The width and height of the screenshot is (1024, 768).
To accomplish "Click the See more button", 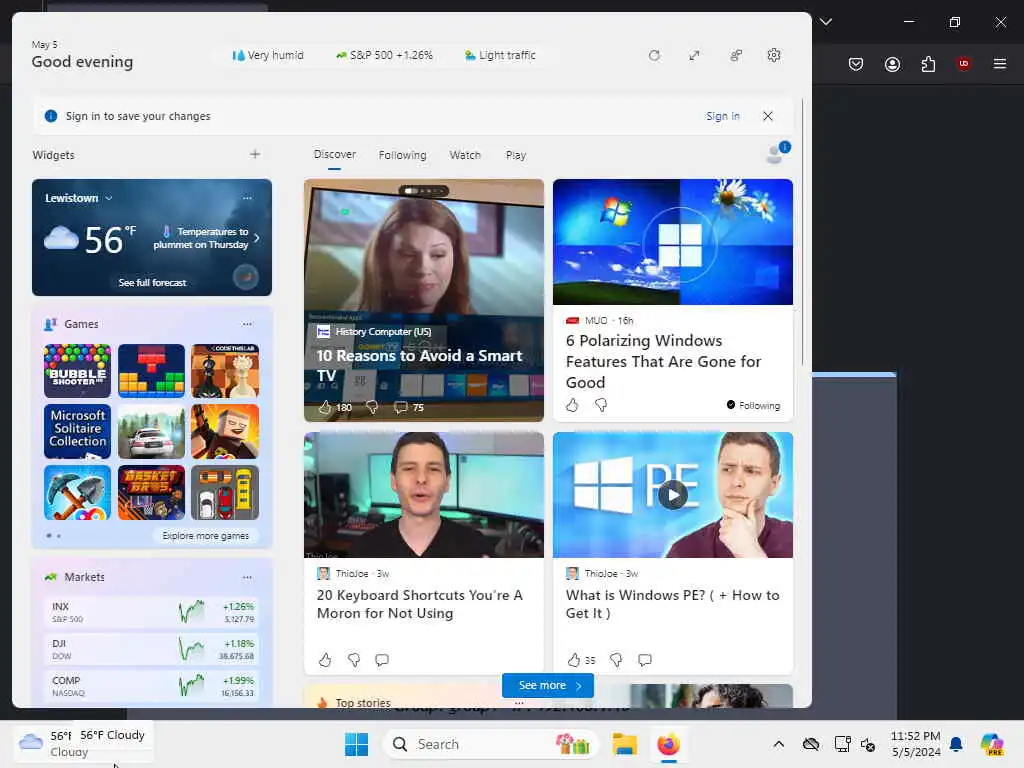I will point(548,686).
